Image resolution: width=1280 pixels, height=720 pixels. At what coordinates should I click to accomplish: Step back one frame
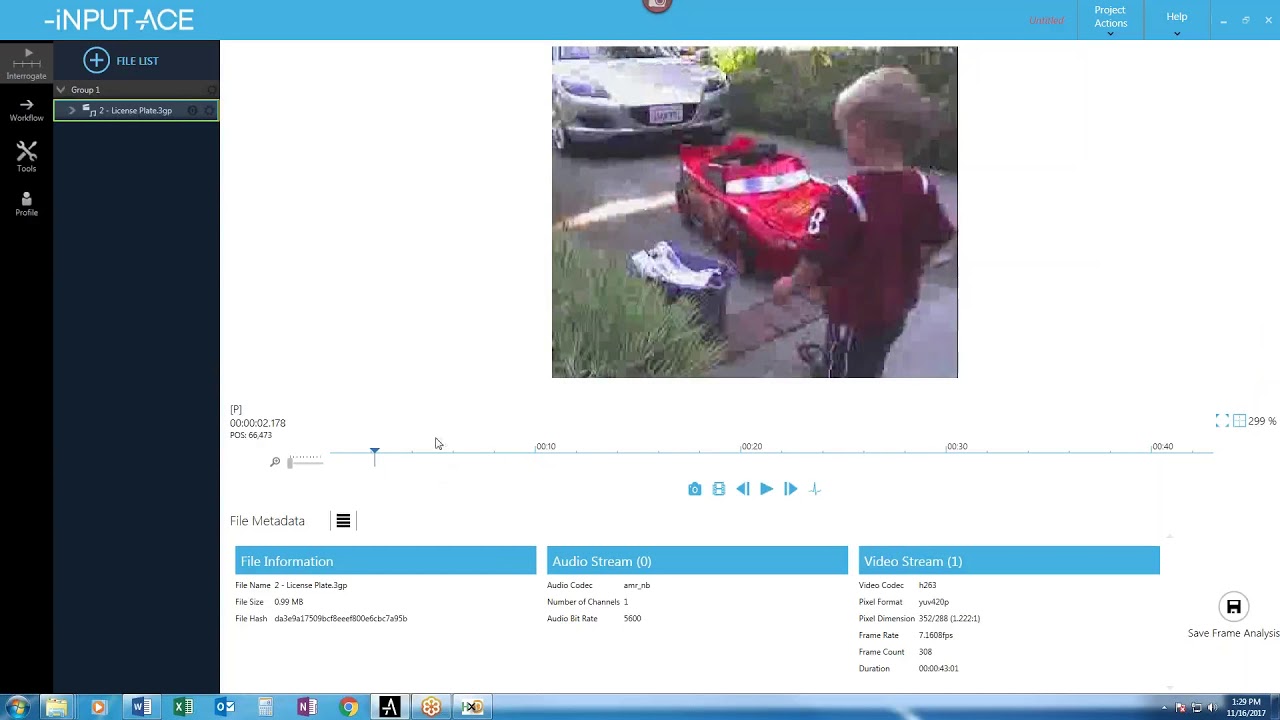(742, 489)
